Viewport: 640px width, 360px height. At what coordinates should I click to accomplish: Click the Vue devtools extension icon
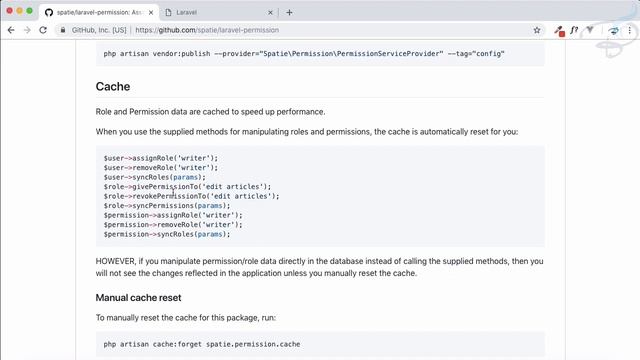pyautogui.click(x=590, y=30)
